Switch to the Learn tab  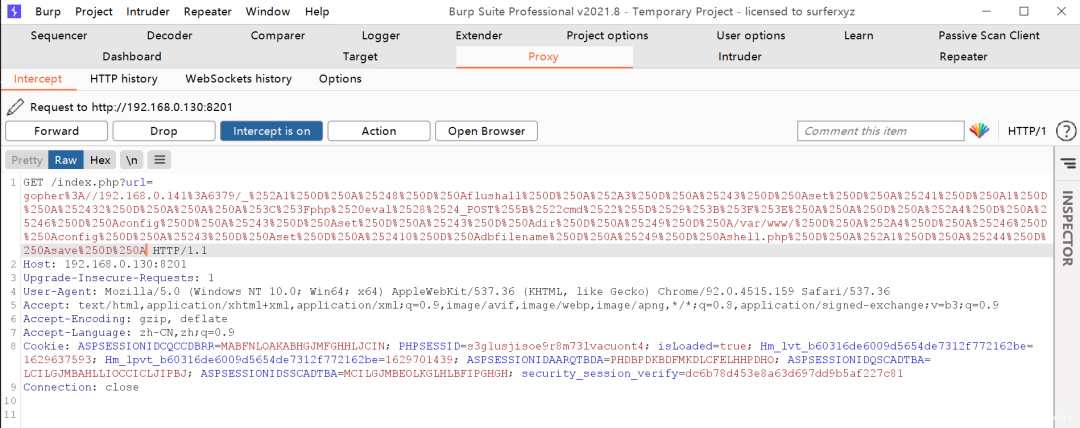point(858,35)
